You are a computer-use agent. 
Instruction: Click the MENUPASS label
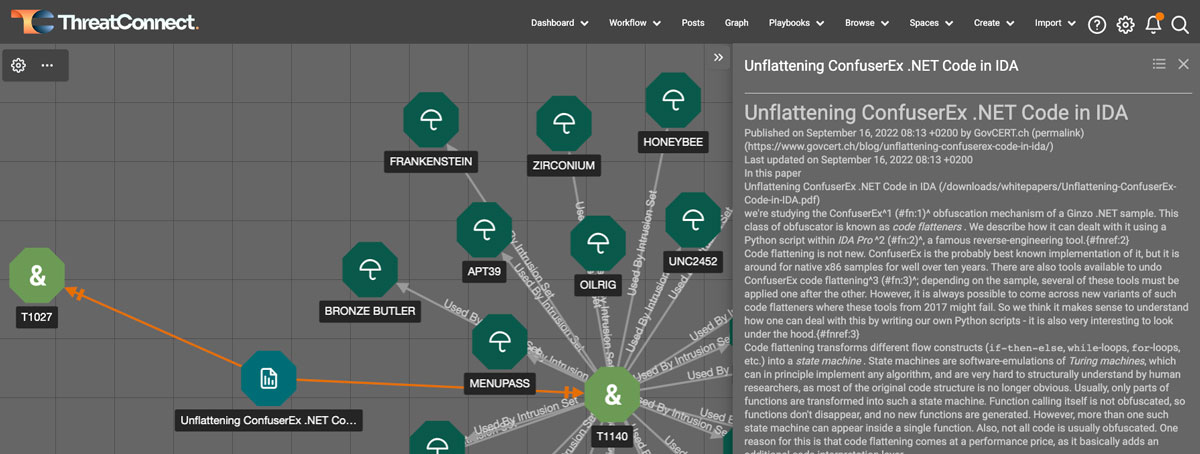point(499,383)
